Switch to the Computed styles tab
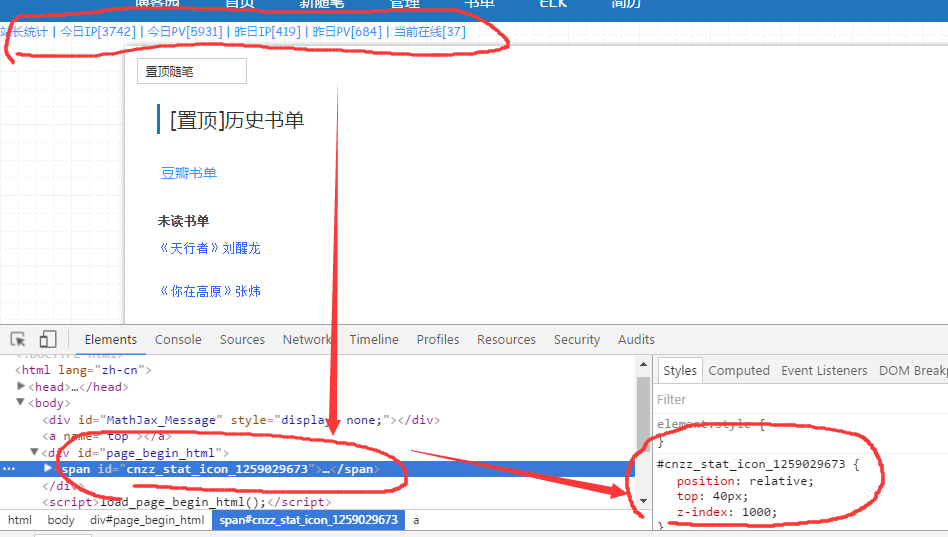Viewport: 948px width, 537px height. (739, 370)
